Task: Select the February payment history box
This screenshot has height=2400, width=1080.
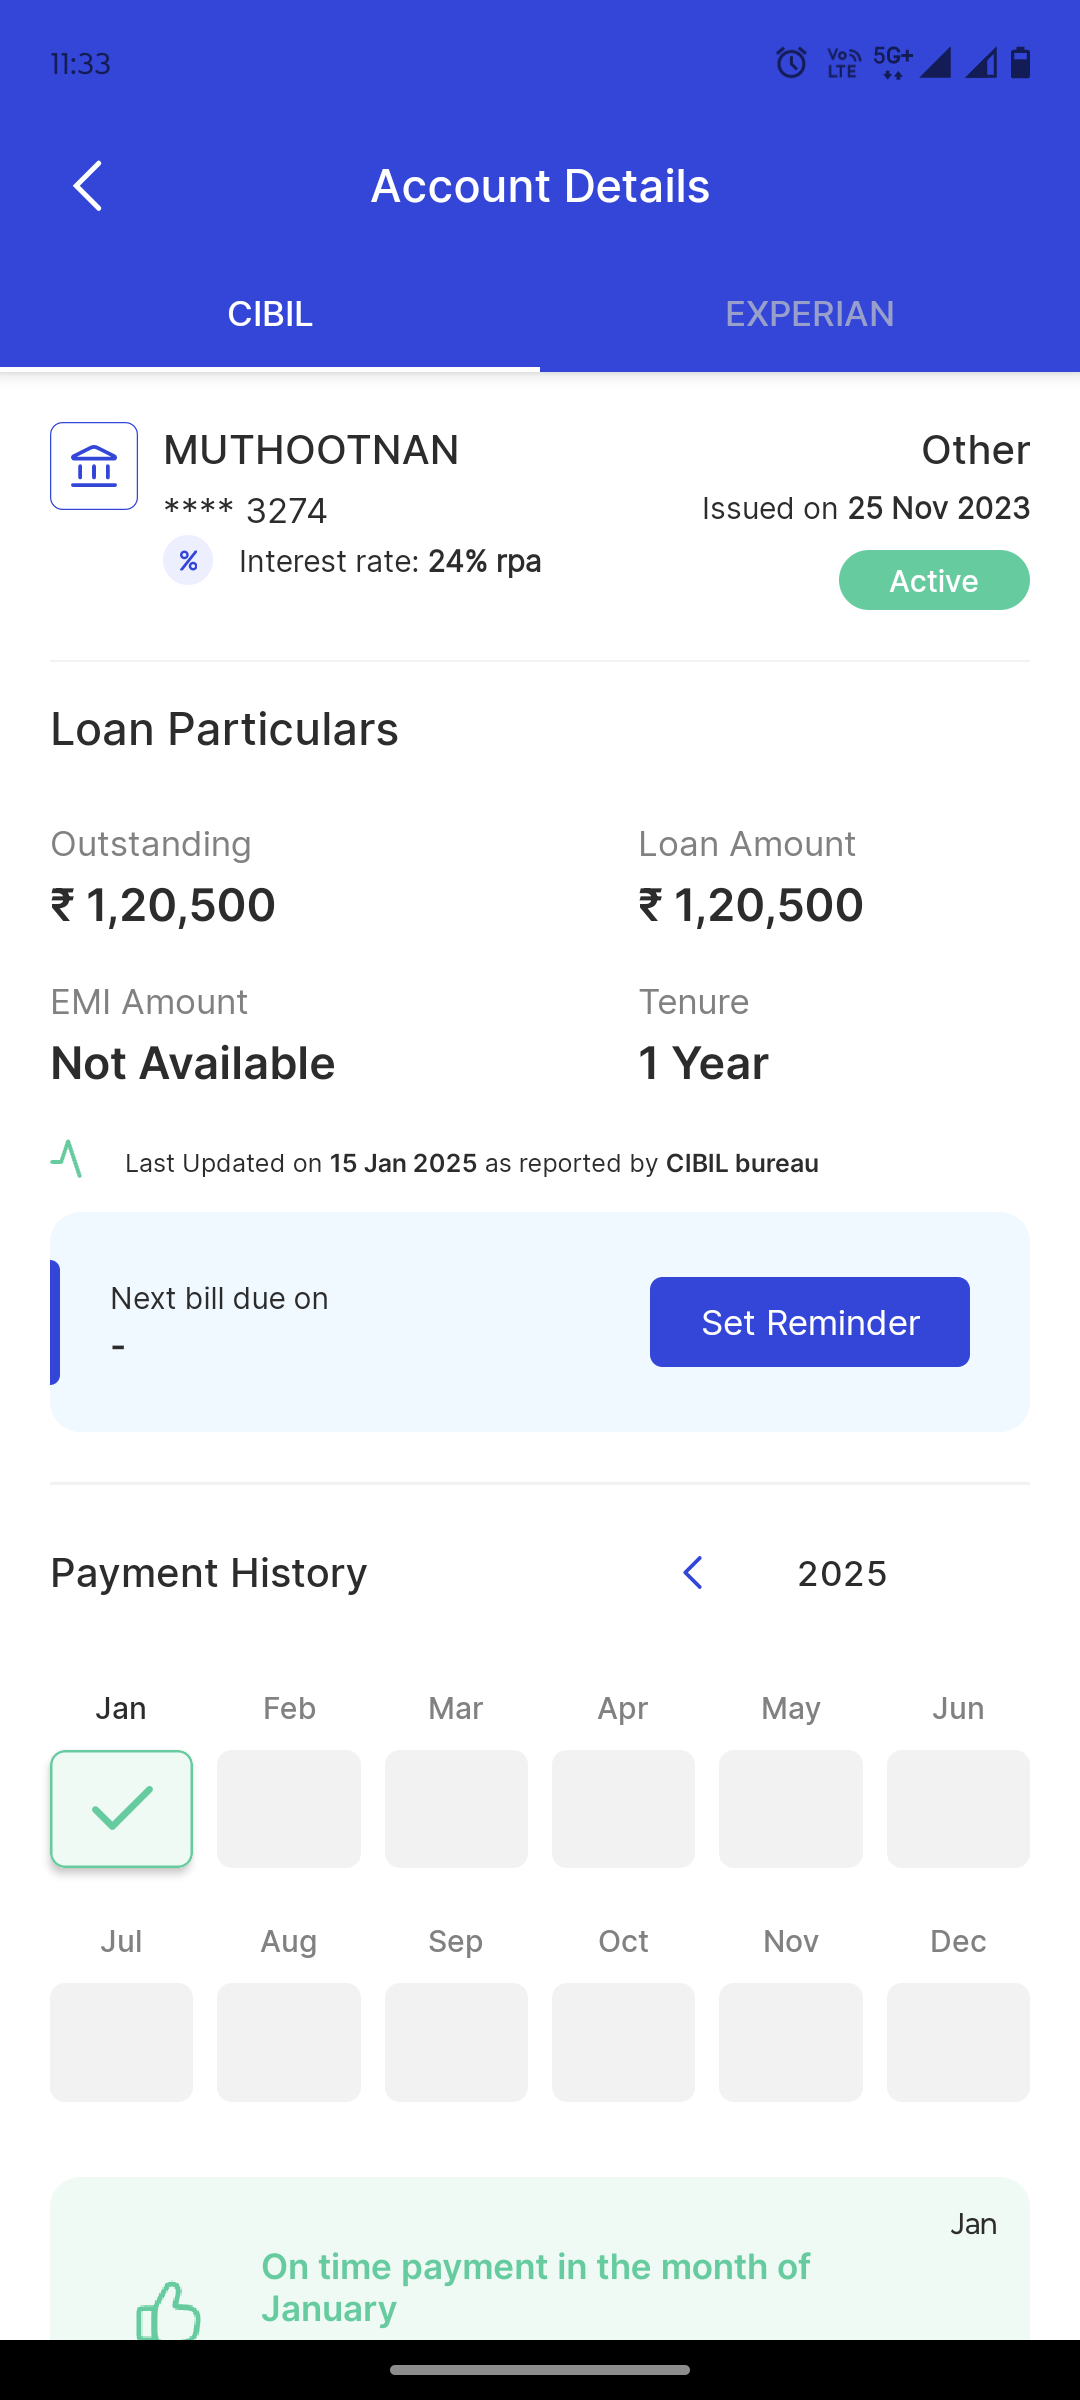Action: (x=289, y=1808)
